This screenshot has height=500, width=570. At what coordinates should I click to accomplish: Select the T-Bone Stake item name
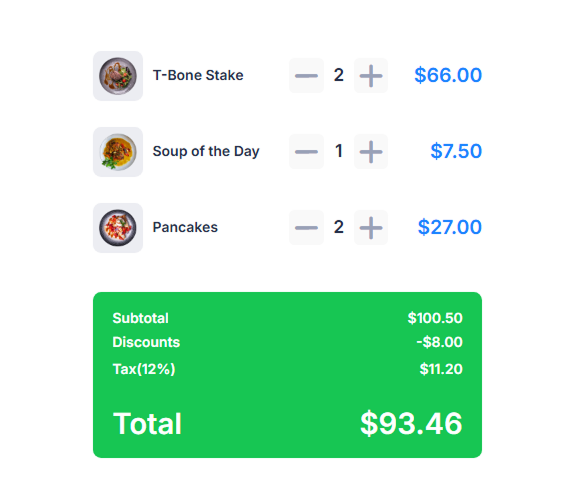click(x=198, y=75)
